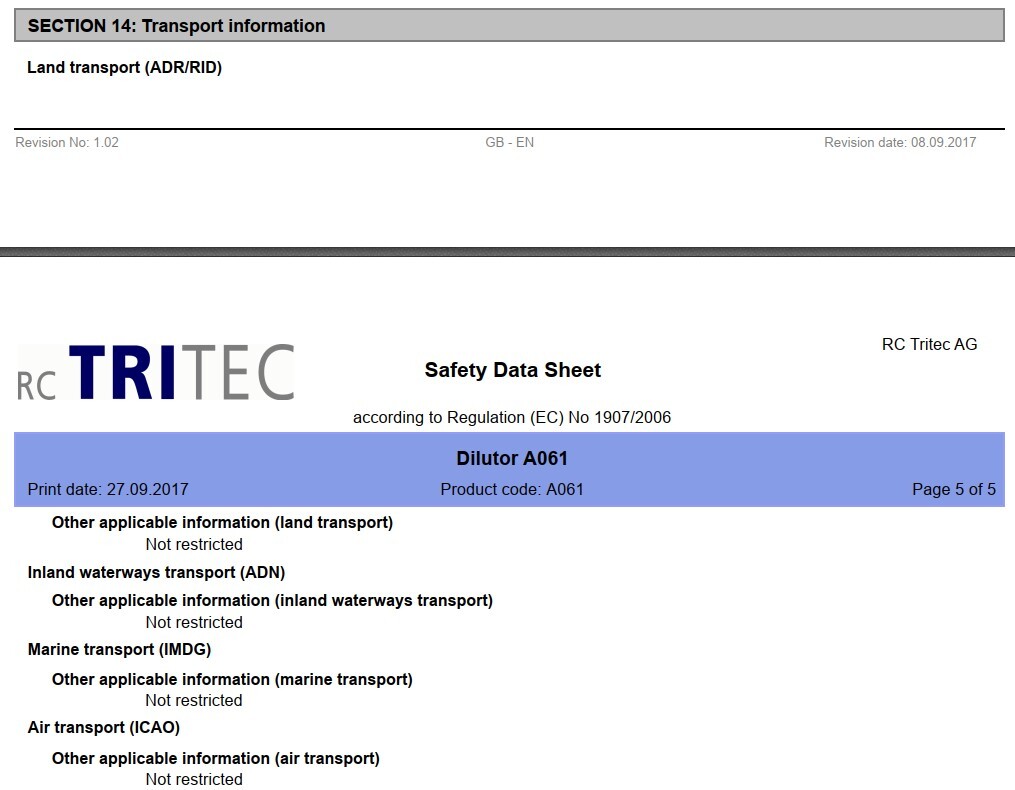Select 'Not restricted' for air transport
The width and height of the screenshot is (1015, 790).
tap(194, 779)
